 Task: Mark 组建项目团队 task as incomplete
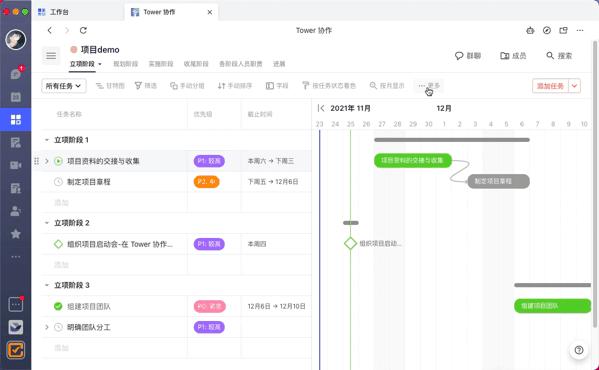click(x=58, y=306)
